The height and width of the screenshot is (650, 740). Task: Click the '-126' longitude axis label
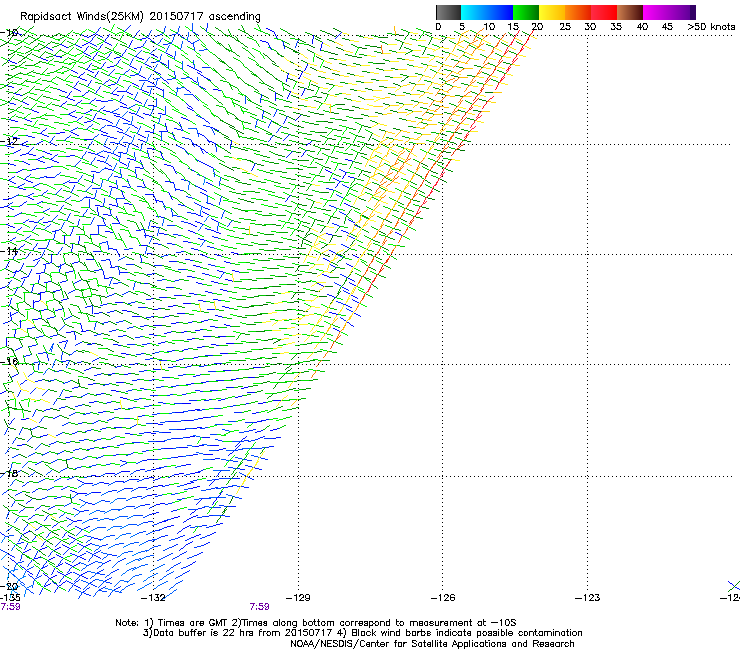click(443, 598)
